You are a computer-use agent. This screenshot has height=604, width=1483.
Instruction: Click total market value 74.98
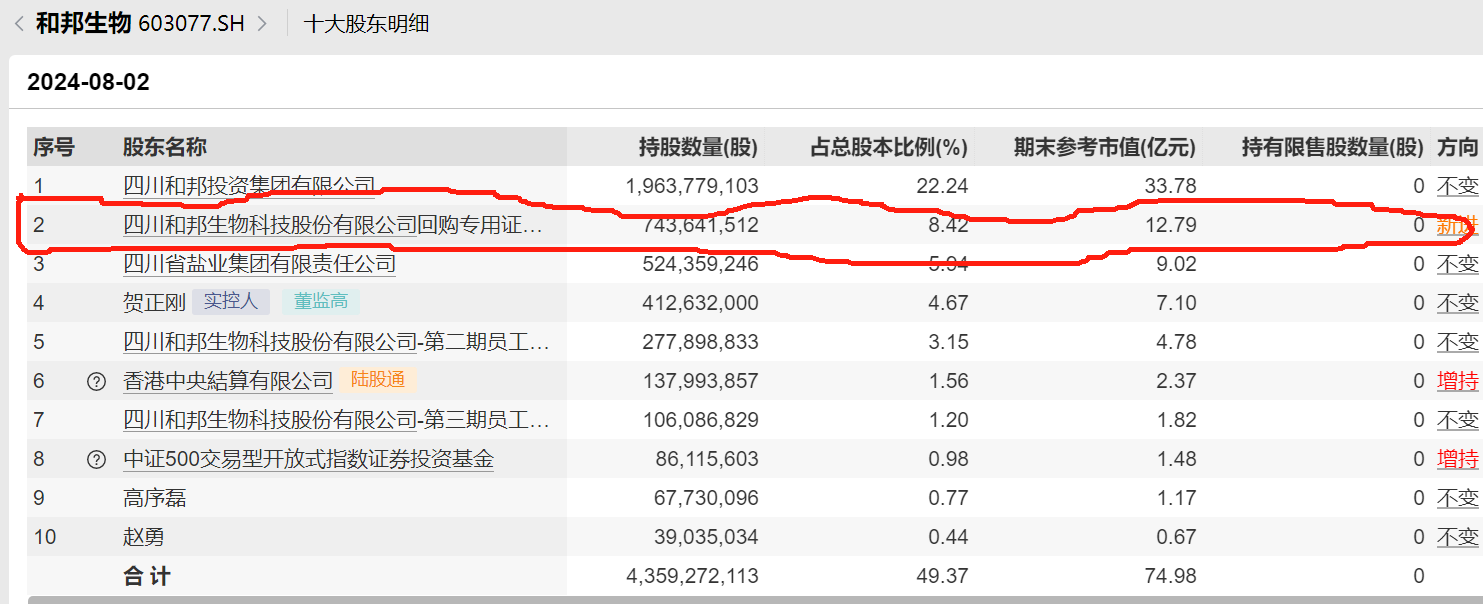pyautogui.click(x=1171, y=576)
